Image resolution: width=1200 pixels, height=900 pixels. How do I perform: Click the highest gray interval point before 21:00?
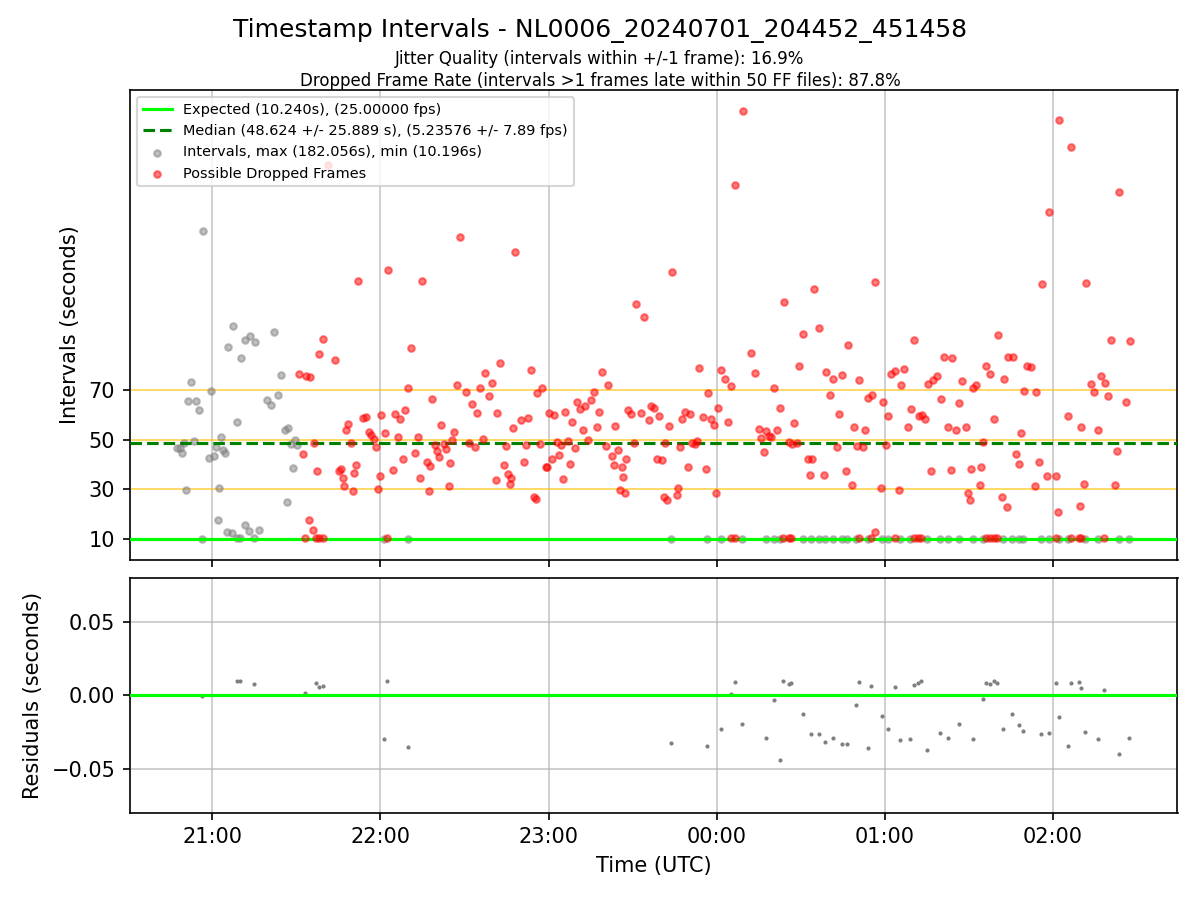tap(203, 231)
